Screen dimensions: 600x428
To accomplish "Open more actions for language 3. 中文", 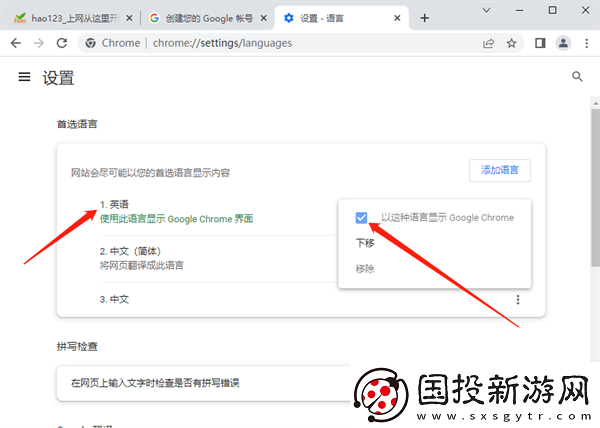I will point(518,299).
